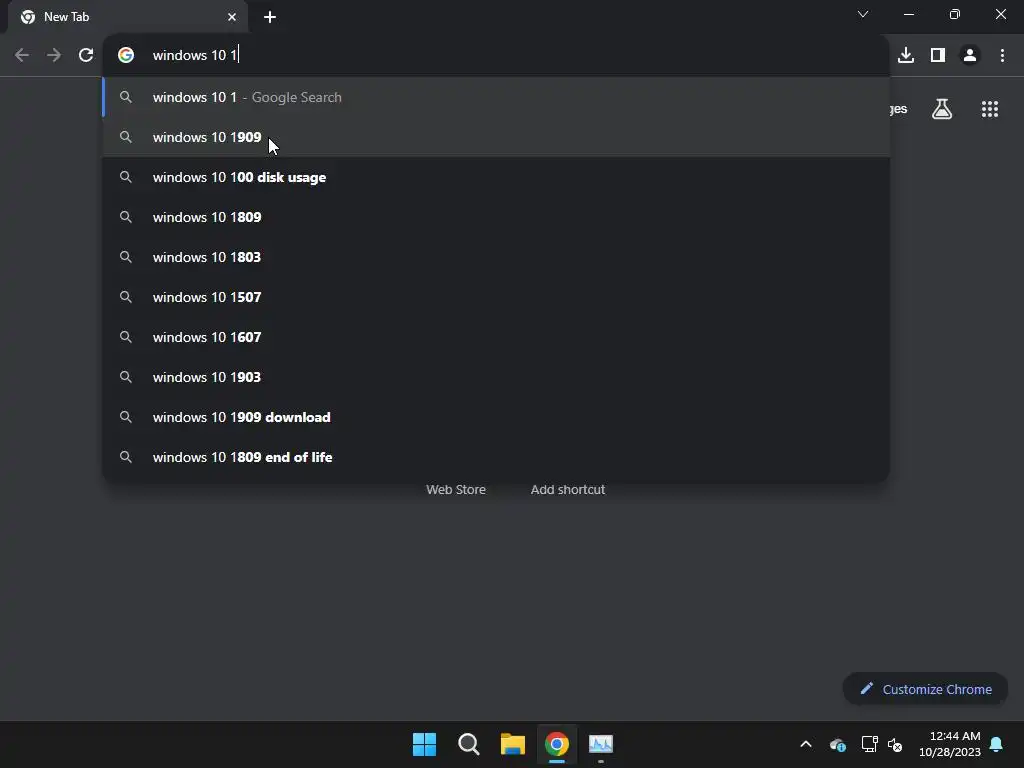This screenshot has width=1024, height=768.
Task: Close the New Tab tab
Action: (232, 17)
